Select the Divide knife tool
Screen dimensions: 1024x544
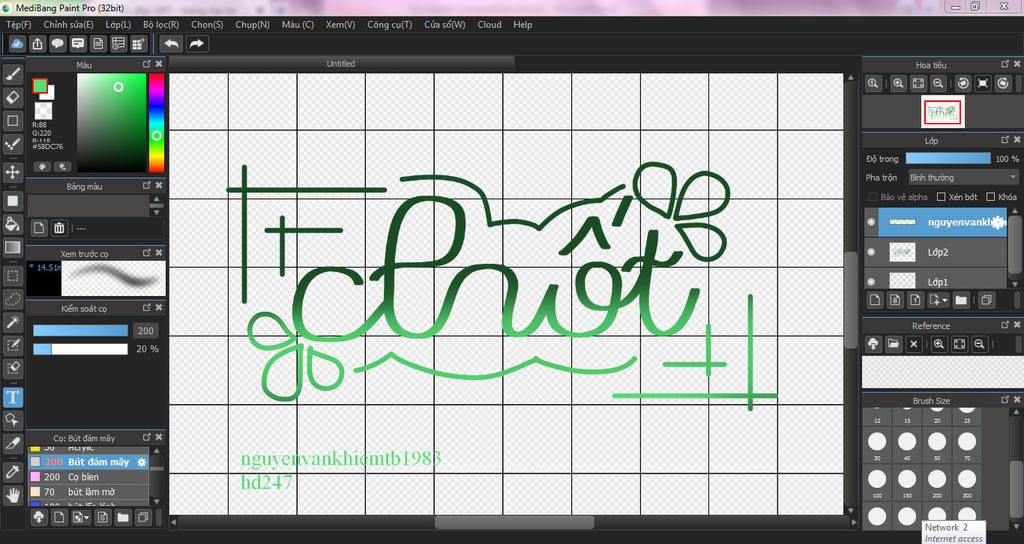(12, 443)
